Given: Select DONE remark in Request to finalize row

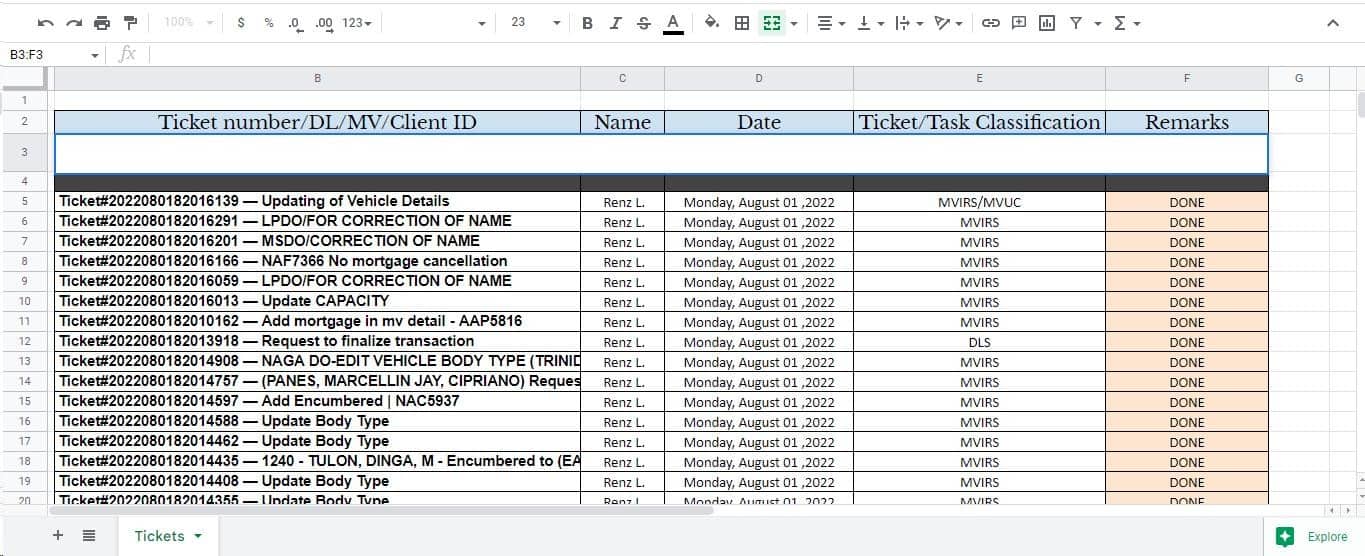Looking at the screenshot, I should pyautogui.click(x=1187, y=341).
